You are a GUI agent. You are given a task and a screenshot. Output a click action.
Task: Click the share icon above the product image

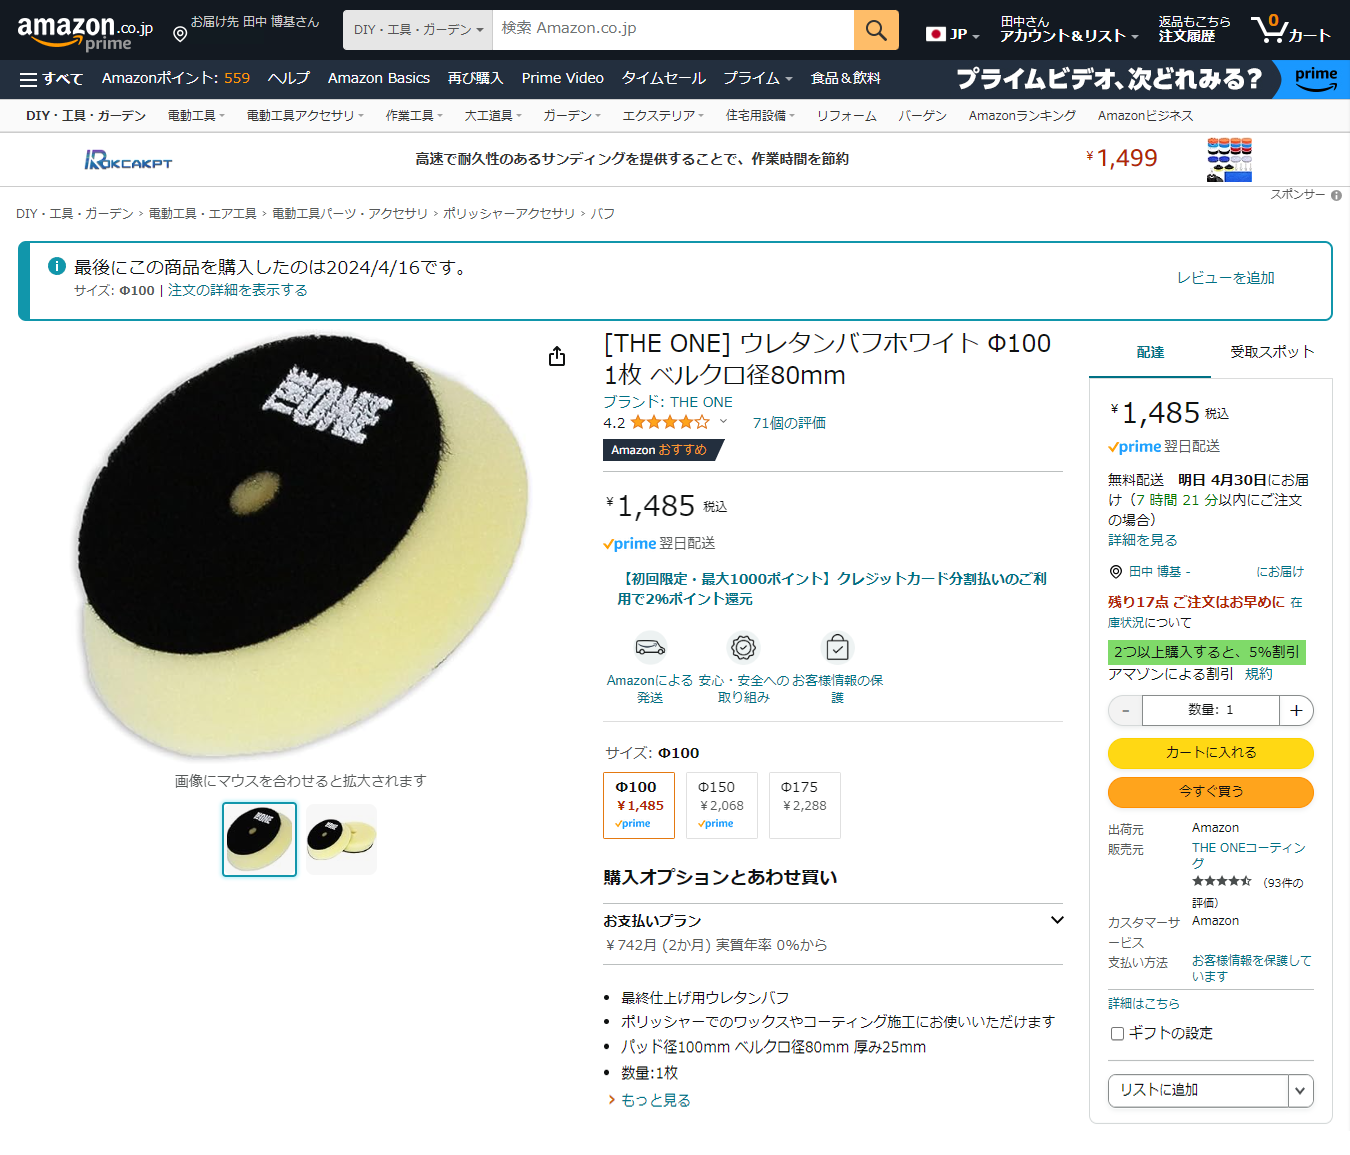(557, 356)
